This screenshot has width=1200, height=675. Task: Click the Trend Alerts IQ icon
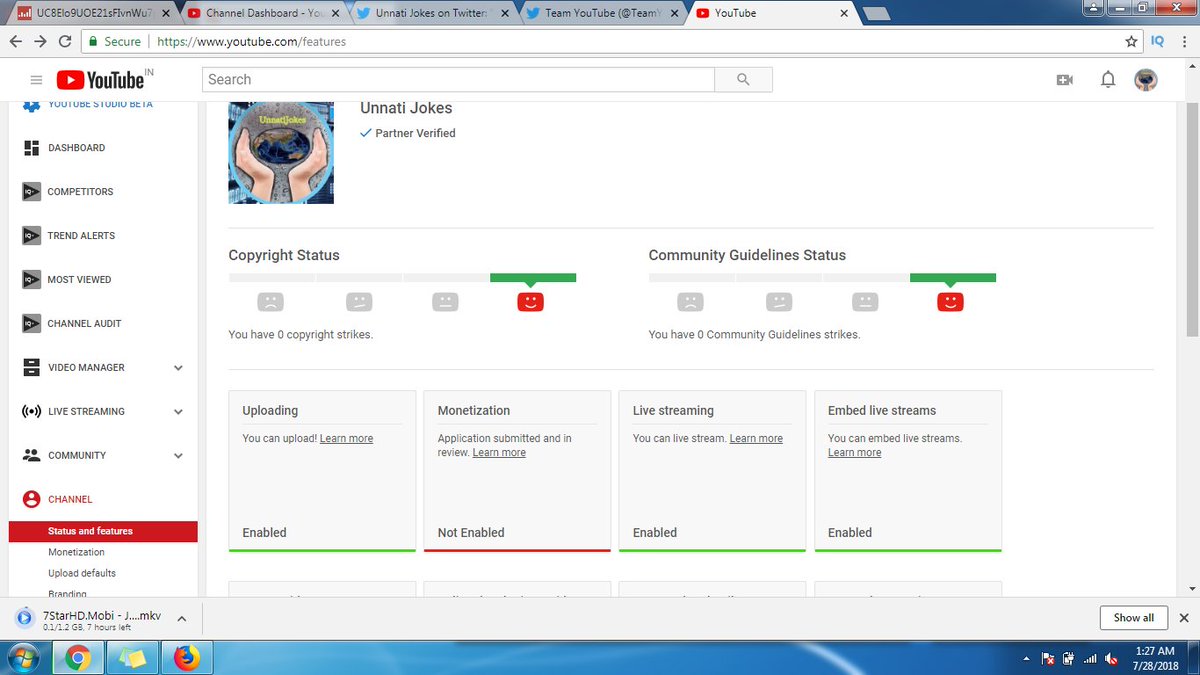(31, 236)
